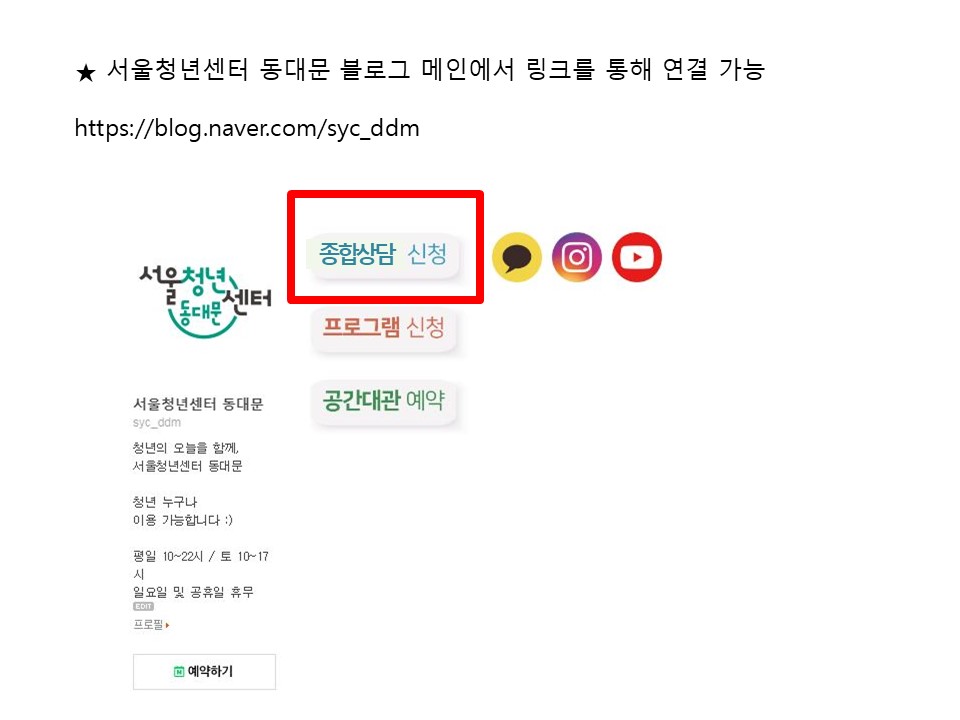Click the 청년의 오늘을 함께 intro text
The height and width of the screenshot is (720, 960).
(x=186, y=448)
